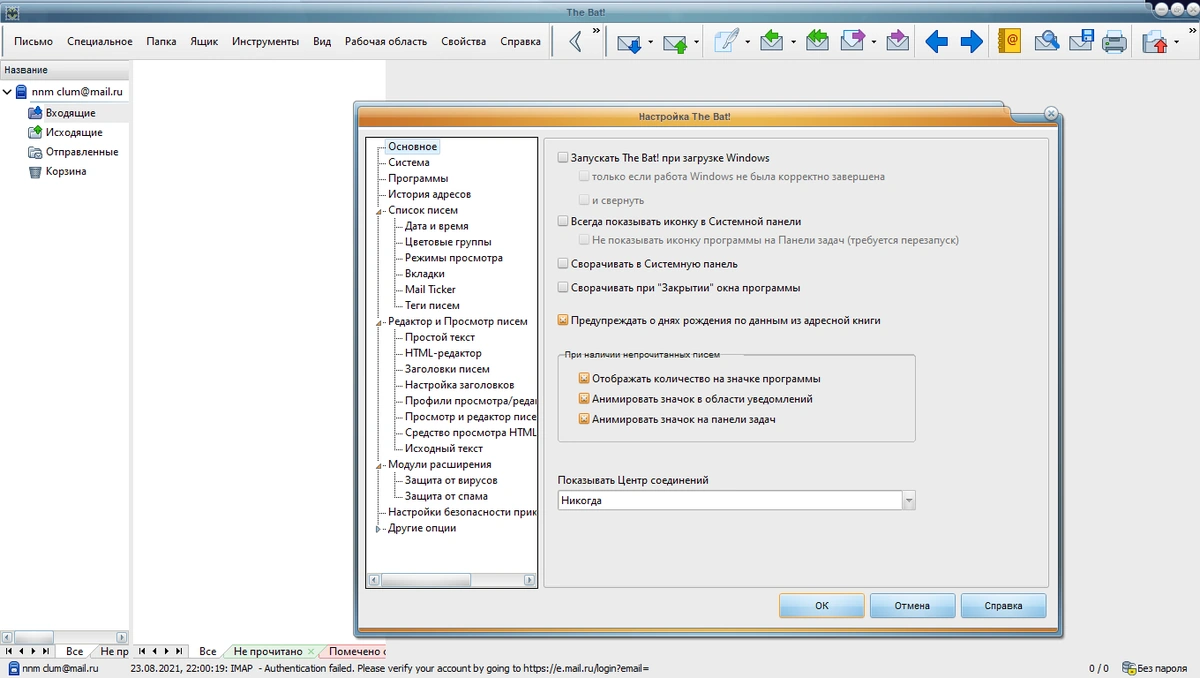Save message with the floppy envelope icon

click(1081, 42)
